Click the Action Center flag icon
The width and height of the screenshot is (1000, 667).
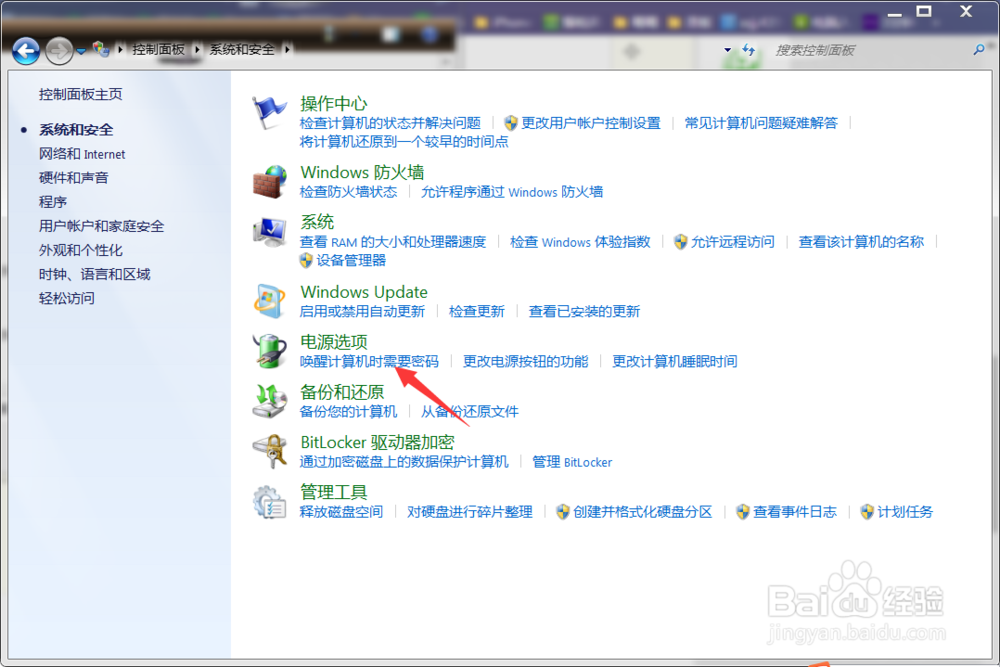coord(268,113)
